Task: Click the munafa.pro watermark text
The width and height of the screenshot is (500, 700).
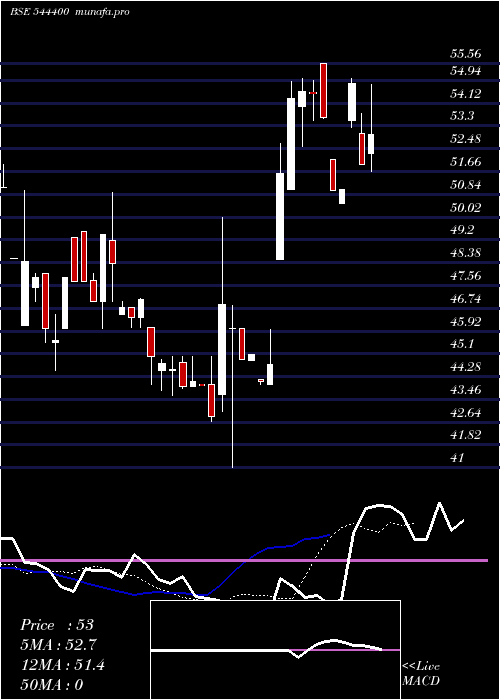Action: [x=103, y=12]
